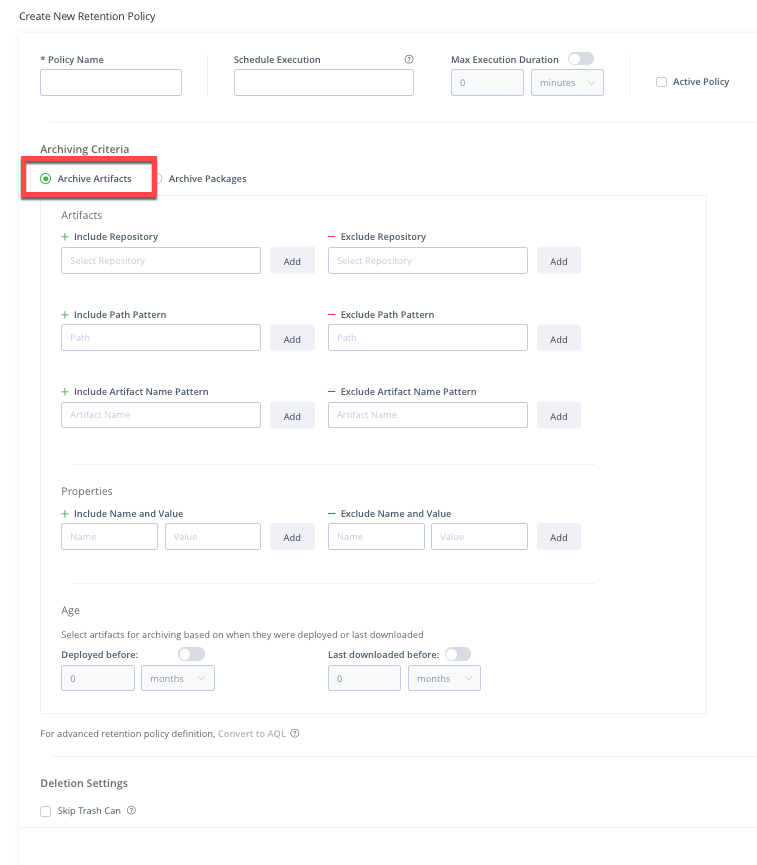This screenshot has height=865, width=757.
Task: Open Skip Trash Can help icon
Action: click(x=131, y=810)
